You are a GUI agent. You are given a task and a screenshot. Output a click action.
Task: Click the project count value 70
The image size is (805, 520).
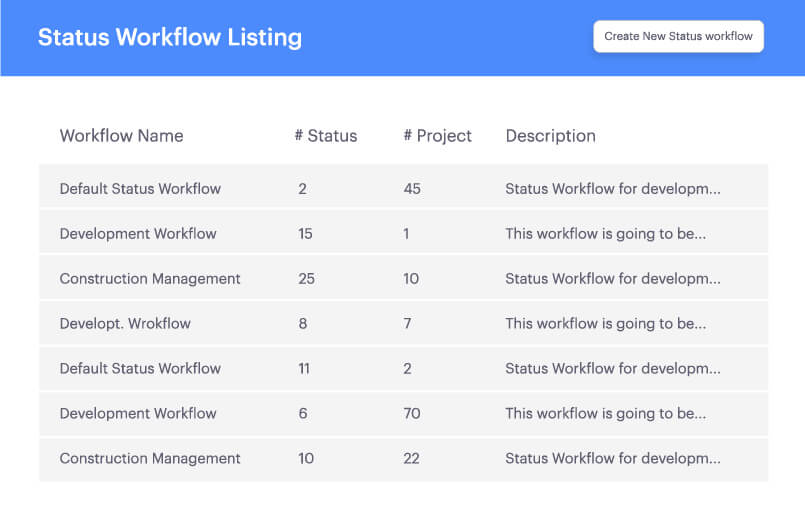[412, 413]
